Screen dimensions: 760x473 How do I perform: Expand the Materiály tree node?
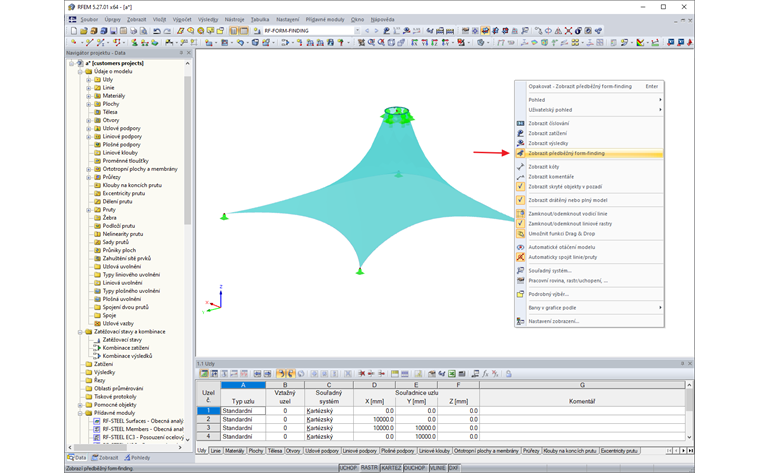coord(89,96)
